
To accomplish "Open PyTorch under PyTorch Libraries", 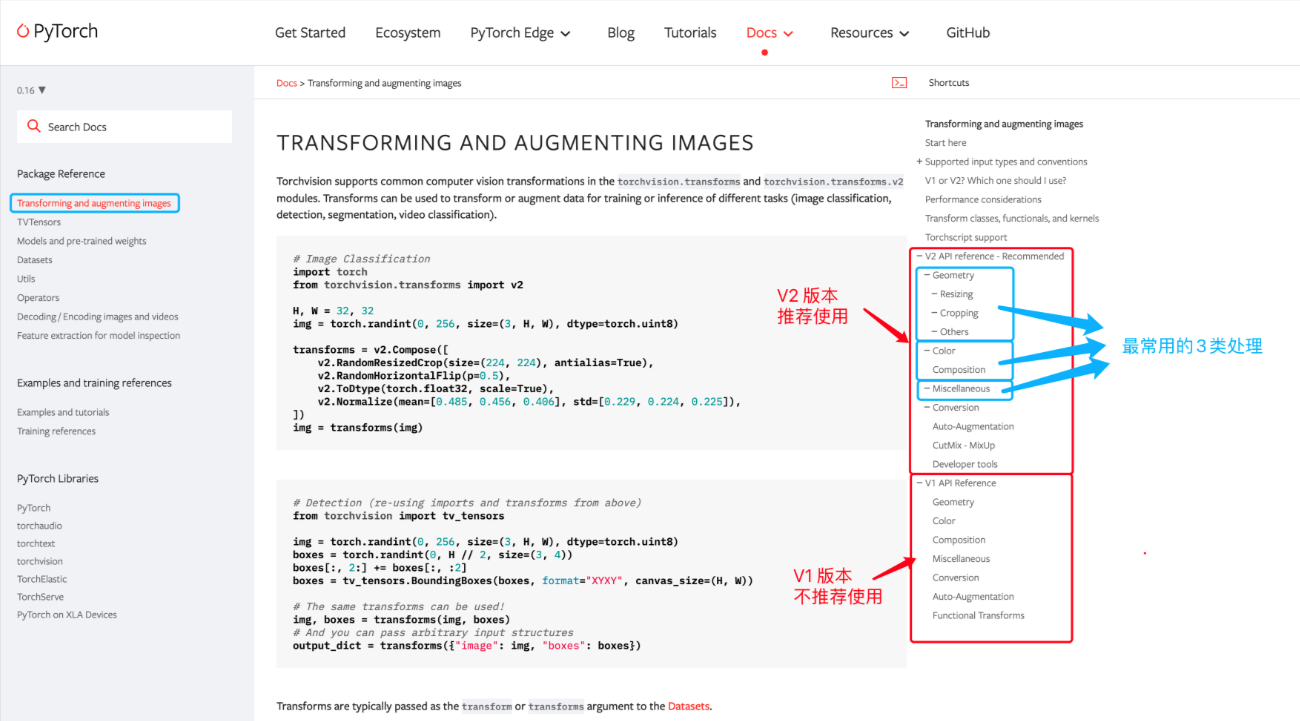I will [34, 508].
